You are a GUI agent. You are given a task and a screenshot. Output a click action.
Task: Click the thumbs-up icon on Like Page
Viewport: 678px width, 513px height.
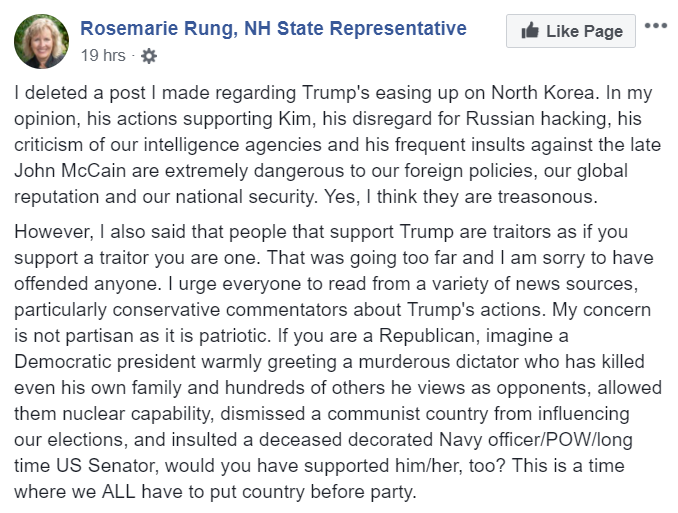pos(528,32)
